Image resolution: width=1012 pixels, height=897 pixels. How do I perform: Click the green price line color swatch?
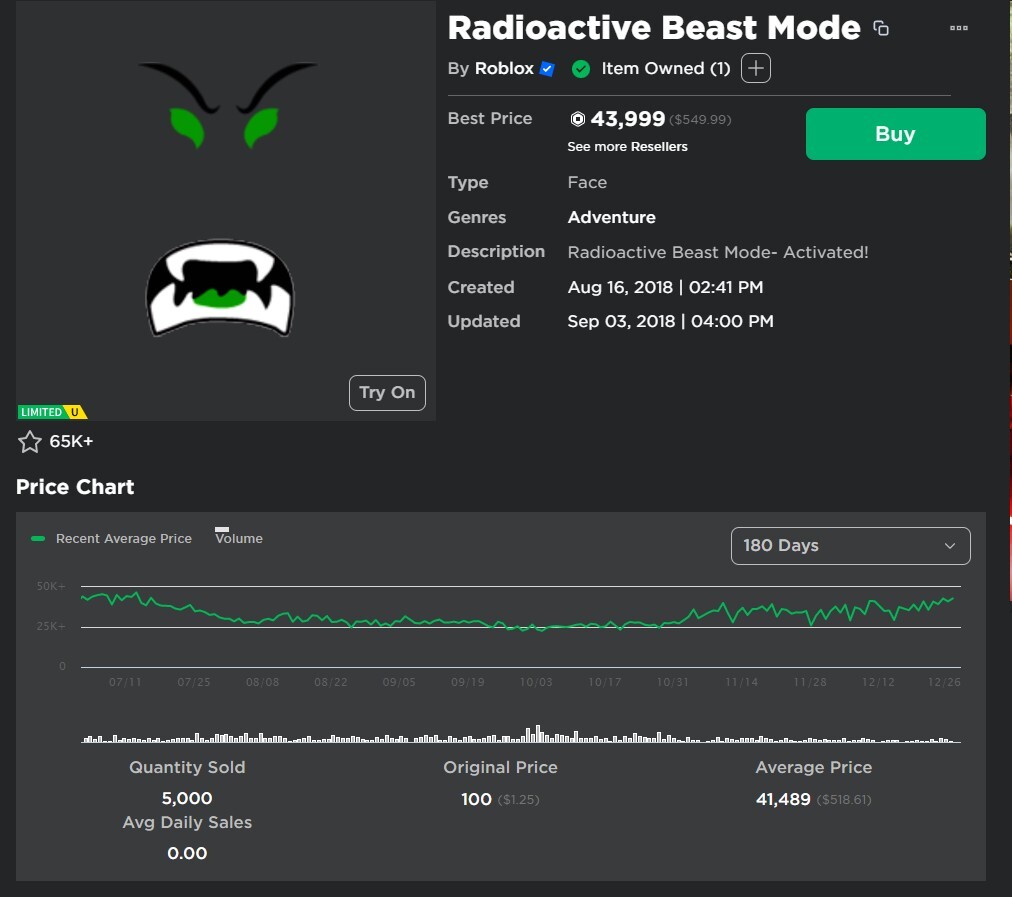(37, 538)
